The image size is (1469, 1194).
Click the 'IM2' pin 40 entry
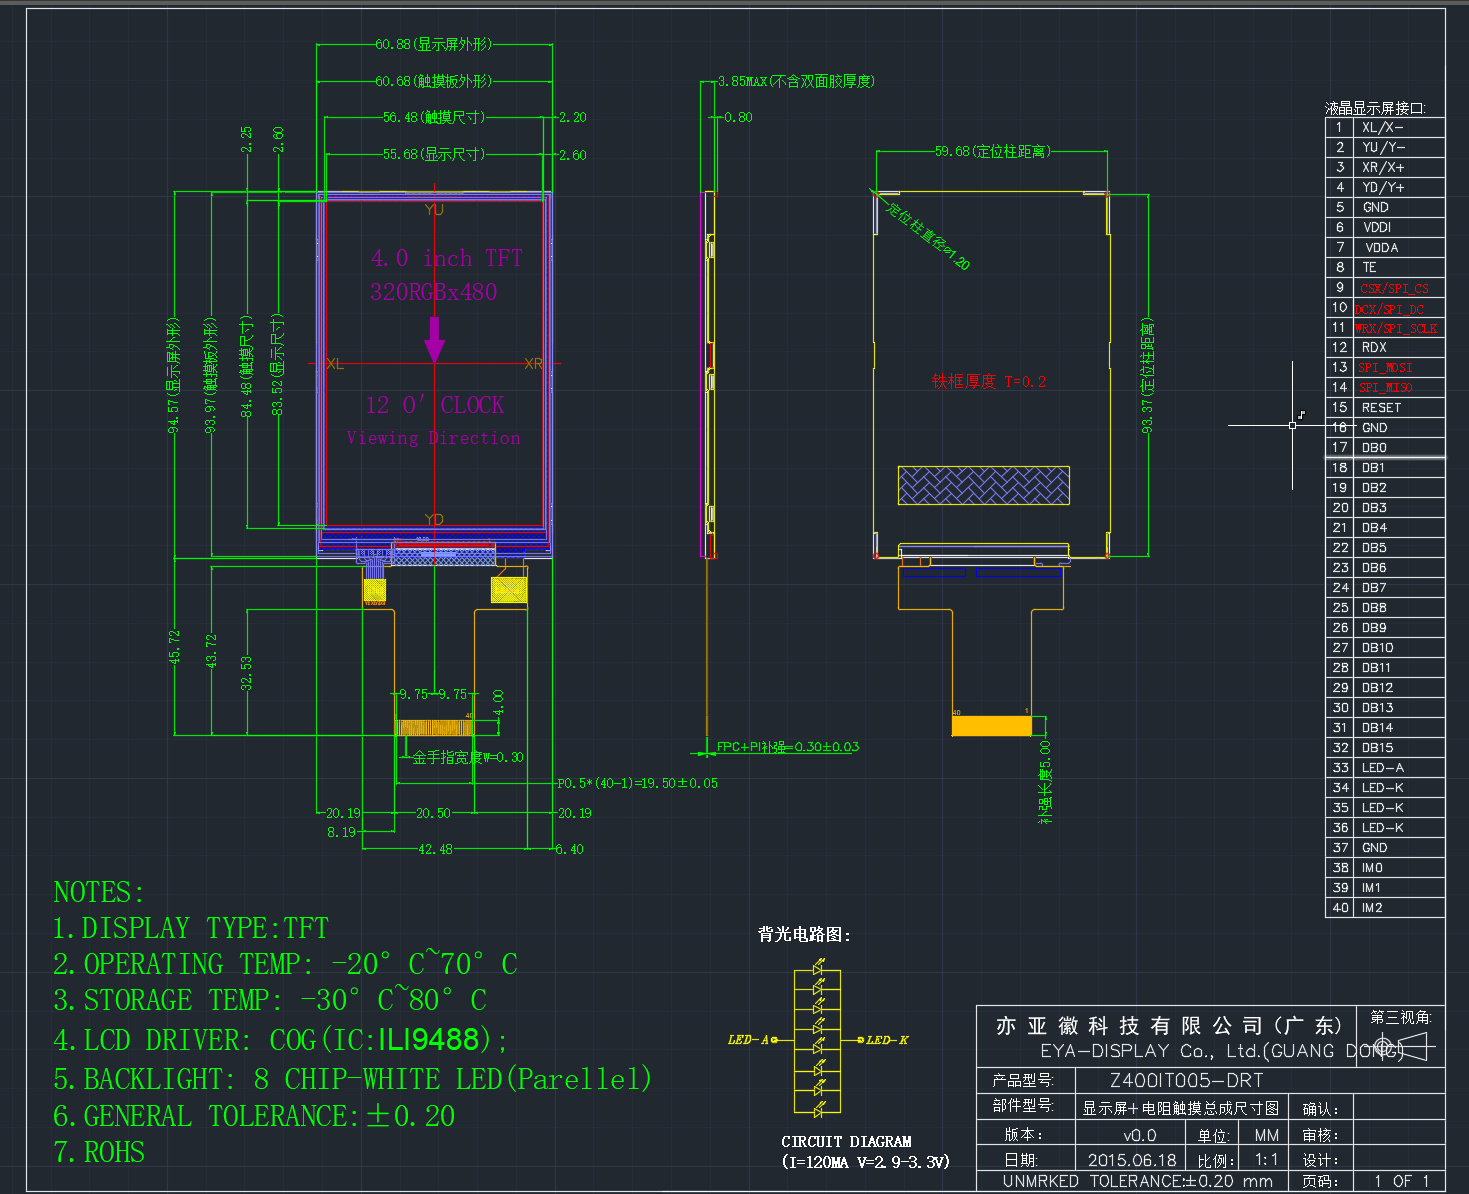(1372, 907)
